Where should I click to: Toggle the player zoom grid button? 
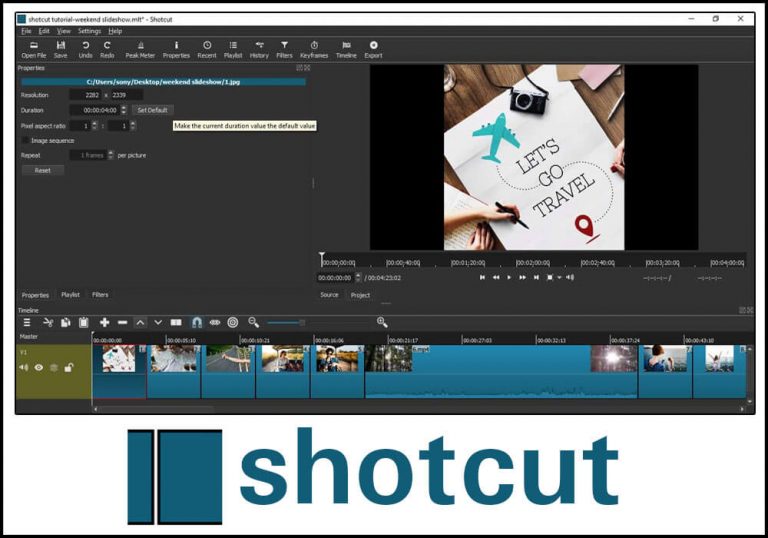coord(550,278)
